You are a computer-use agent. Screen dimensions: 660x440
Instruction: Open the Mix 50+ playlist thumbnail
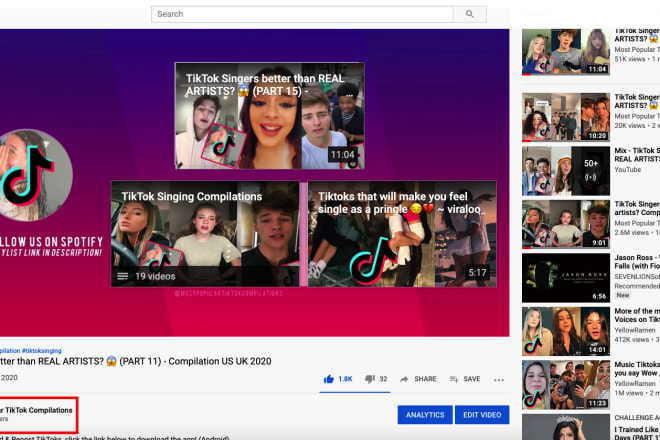click(566, 171)
